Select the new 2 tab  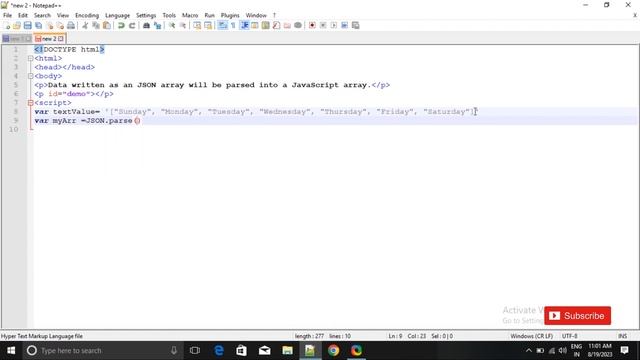[49, 38]
